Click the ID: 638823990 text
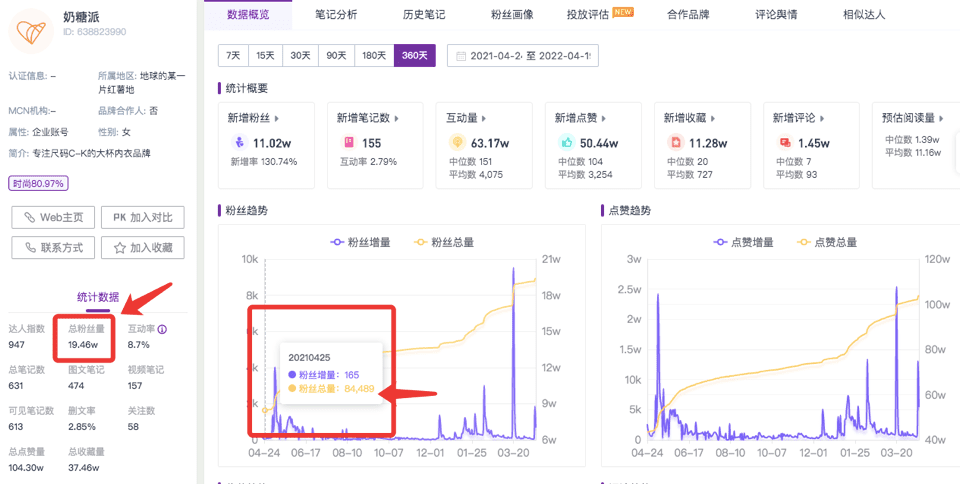 pos(94,31)
